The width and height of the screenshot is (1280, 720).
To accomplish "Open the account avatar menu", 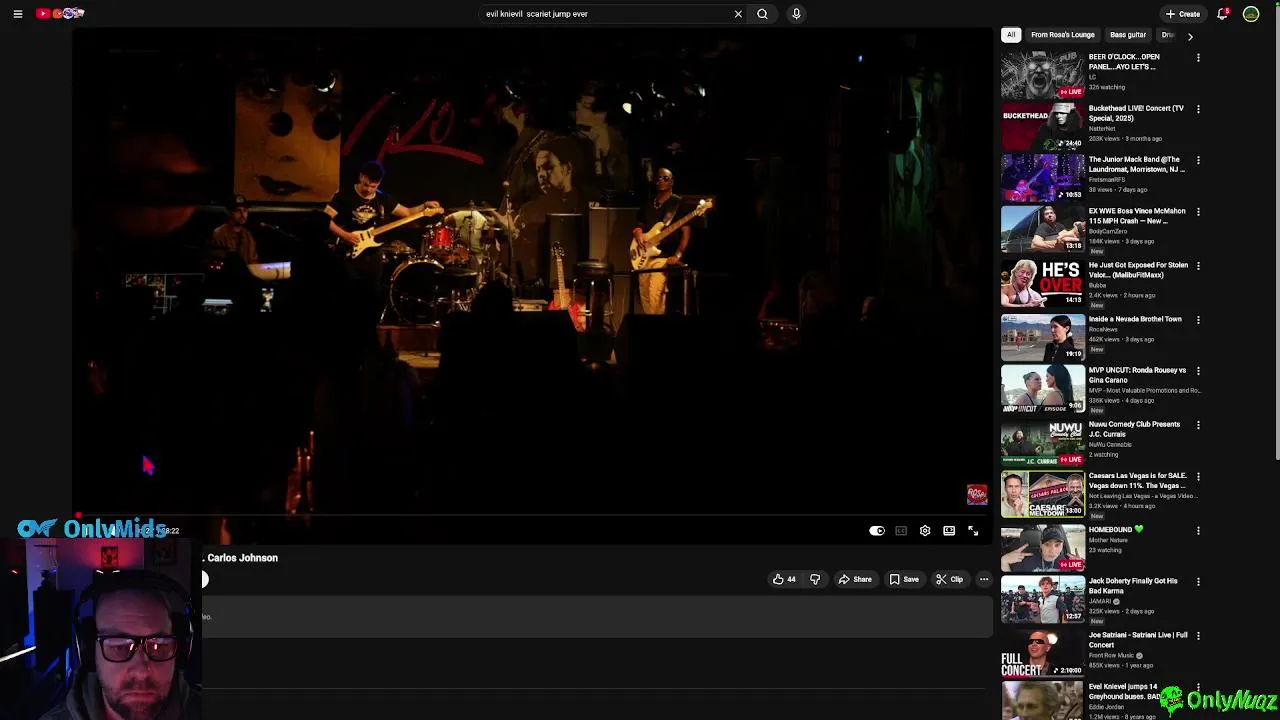I will [1251, 14].
